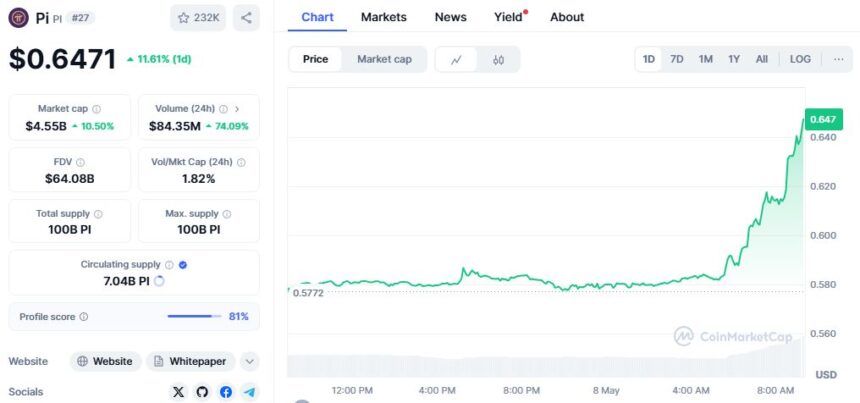Open the Telegram social link
The height and width of the screenshot is (403, 860).
(x=250, y=391)
